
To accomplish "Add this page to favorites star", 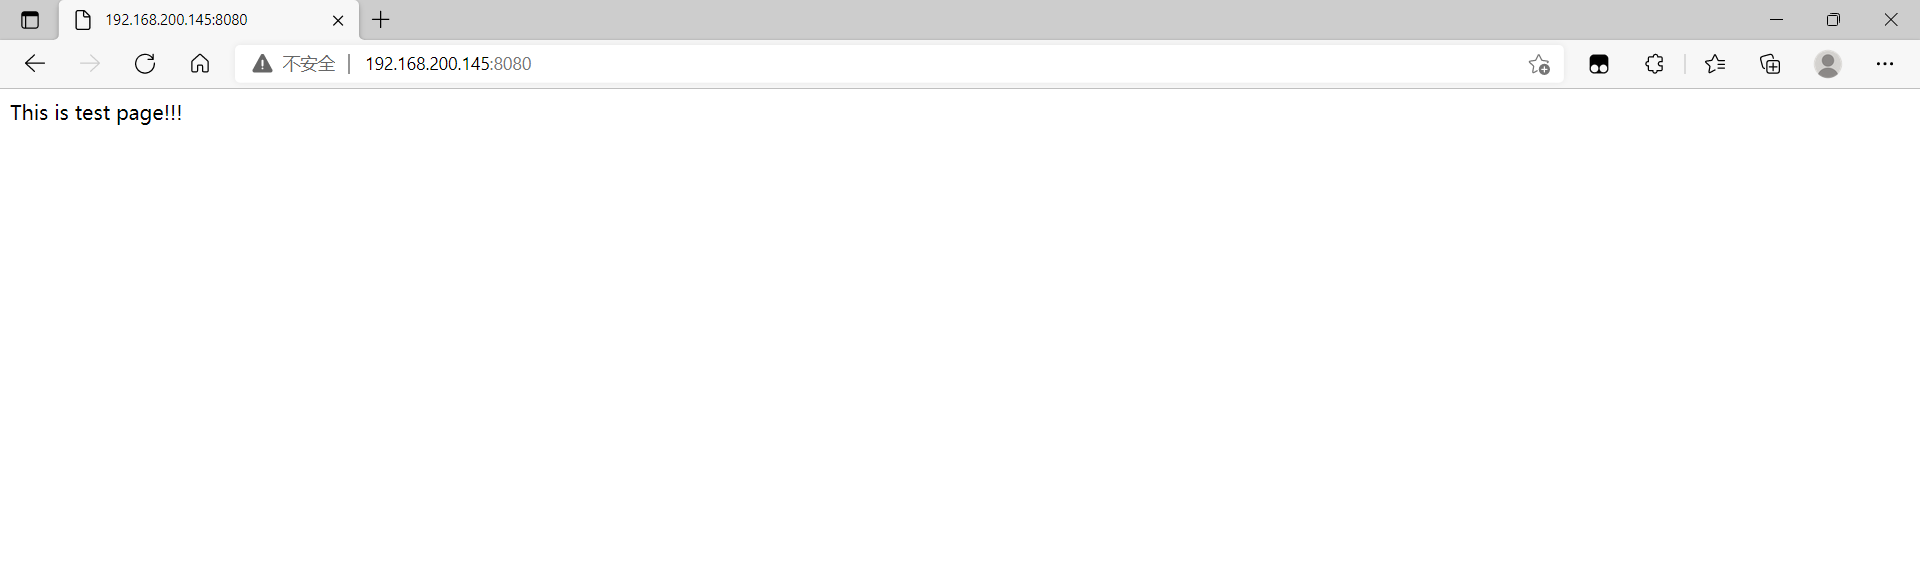I will click(1539, 64).
